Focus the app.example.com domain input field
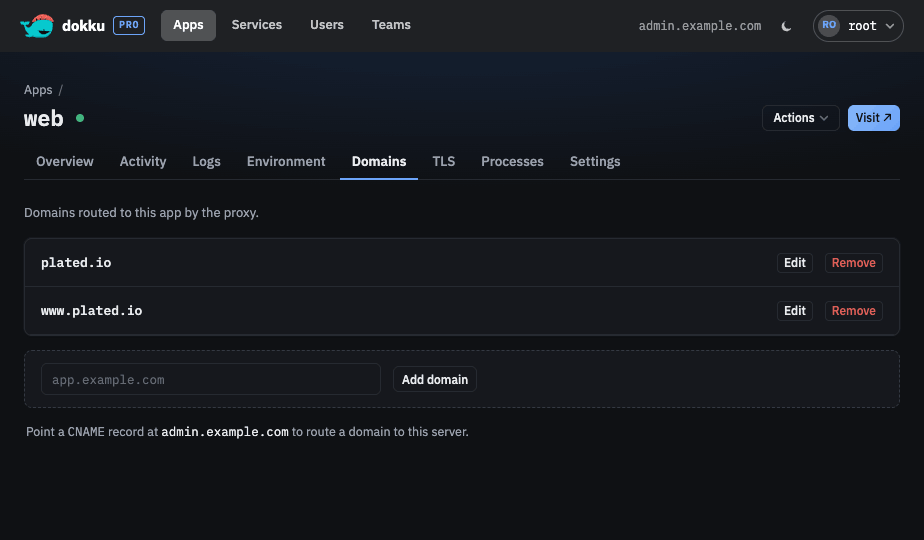 (211, 379)
